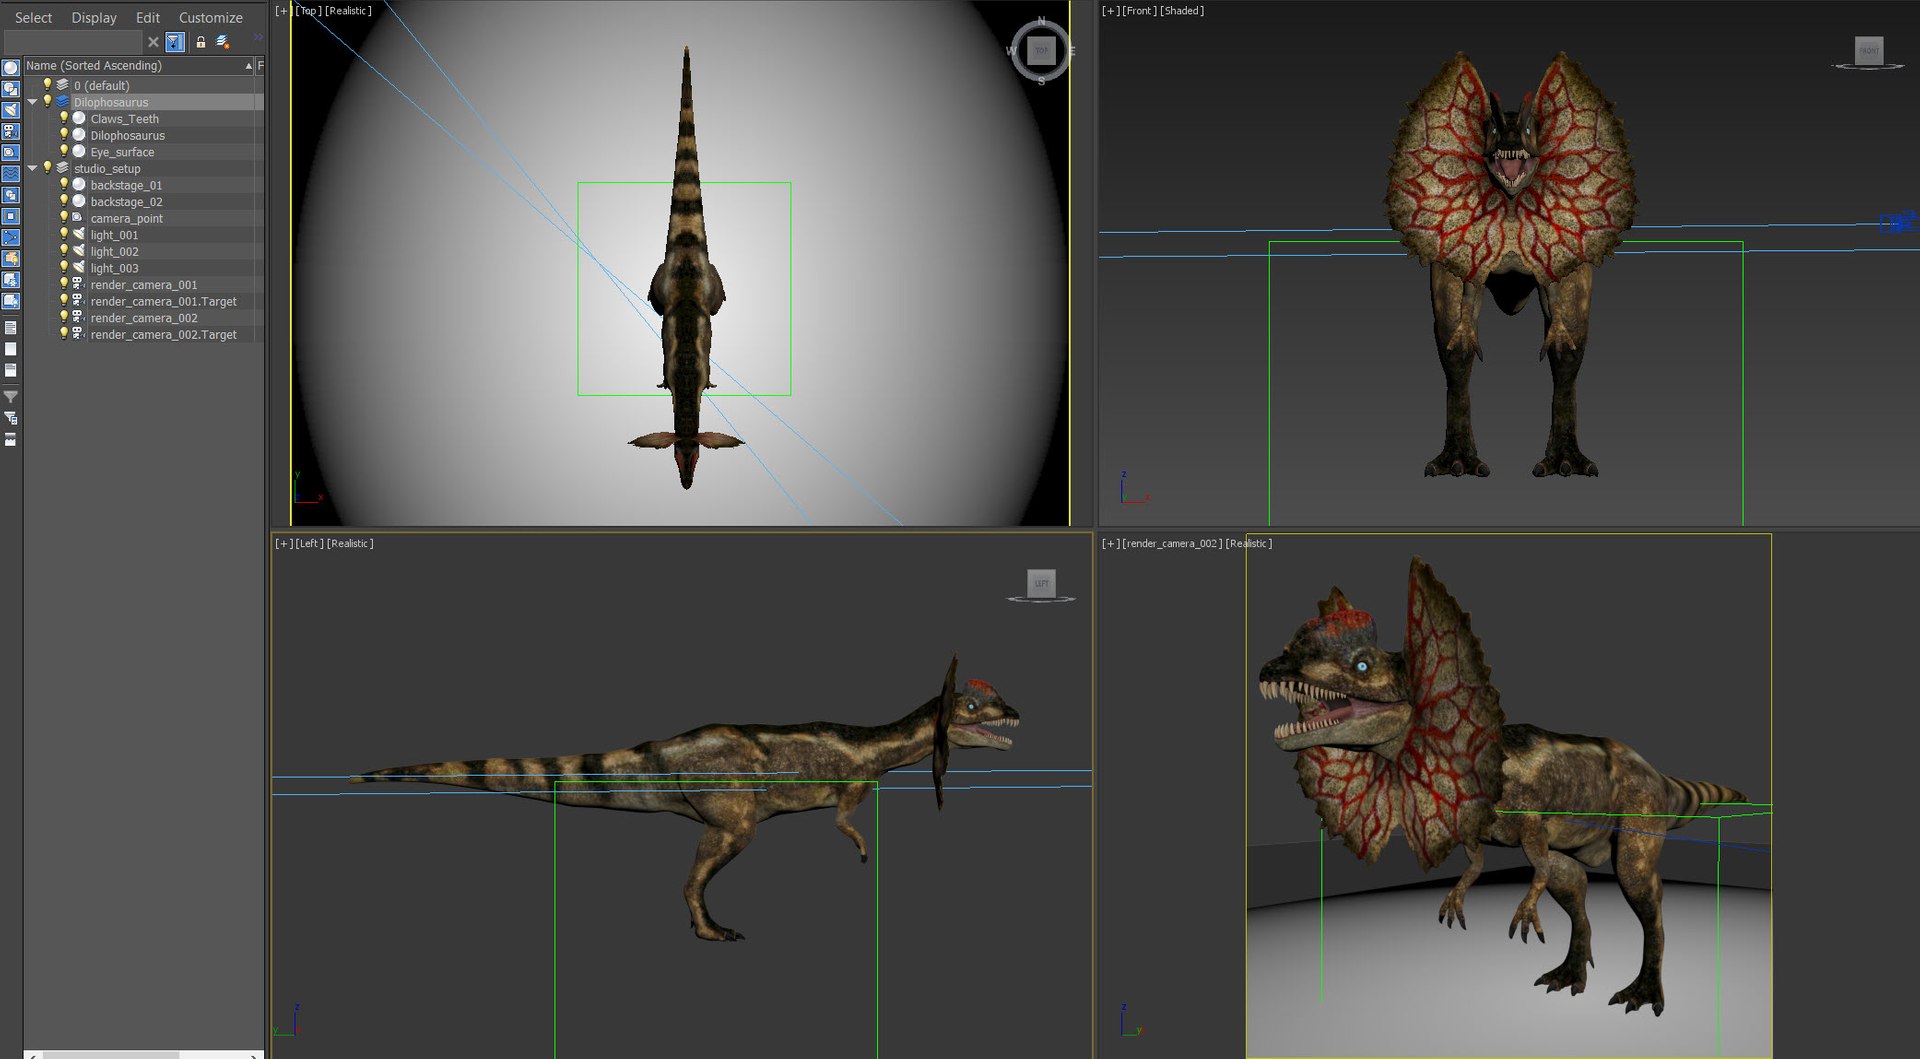Open the Top viewport Realistic shading menu
The width and height of the screenshot is (1920, 1059).
click(348, 11)
